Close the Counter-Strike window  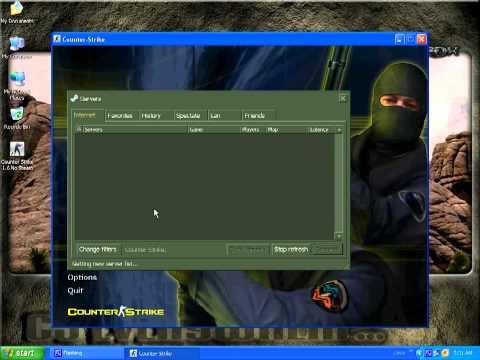pos(422,39)
